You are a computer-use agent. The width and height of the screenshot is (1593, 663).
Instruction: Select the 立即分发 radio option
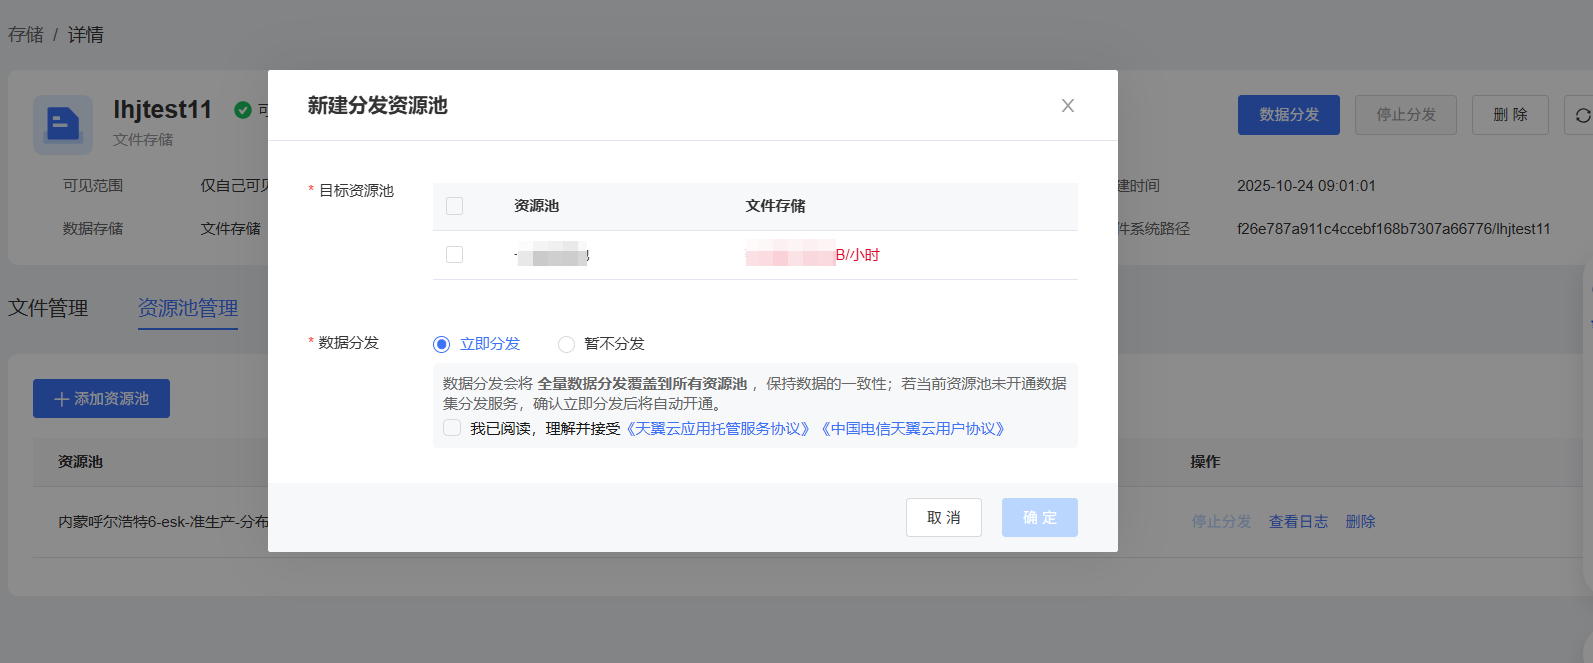tap(442, 344)
